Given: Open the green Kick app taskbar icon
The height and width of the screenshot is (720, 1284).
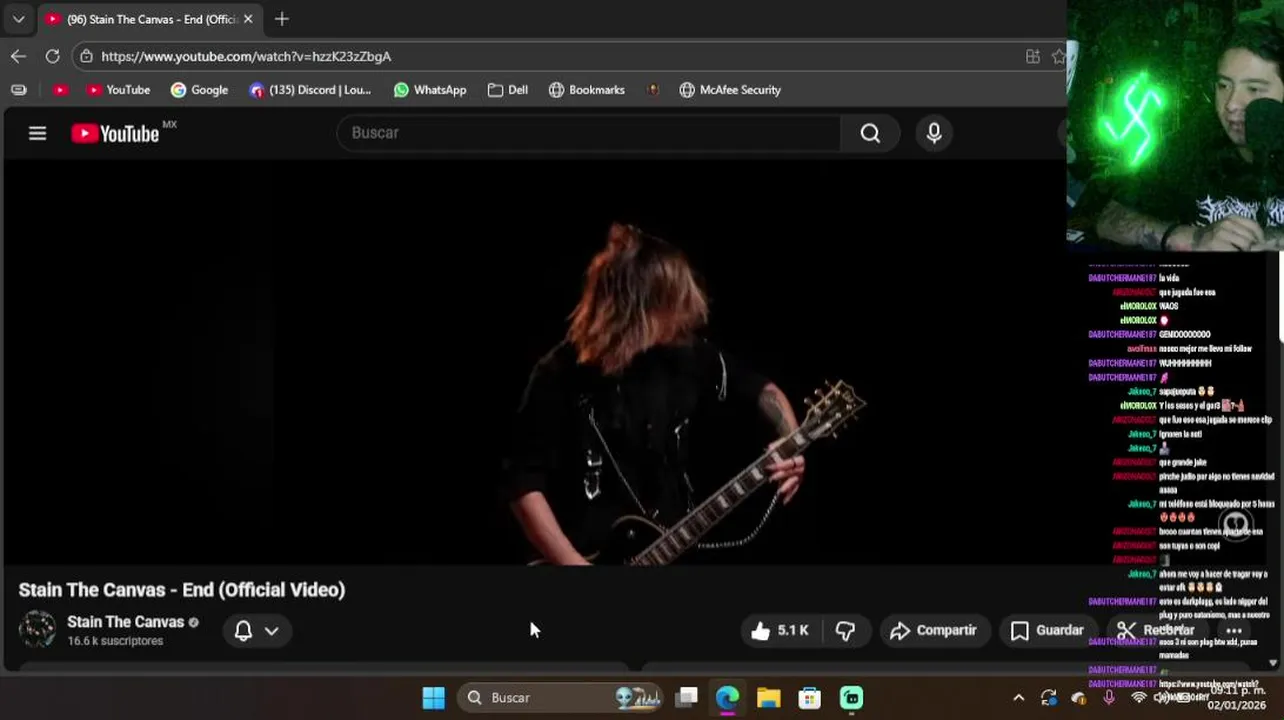Looking at the screenshot, I should (851, 698).
